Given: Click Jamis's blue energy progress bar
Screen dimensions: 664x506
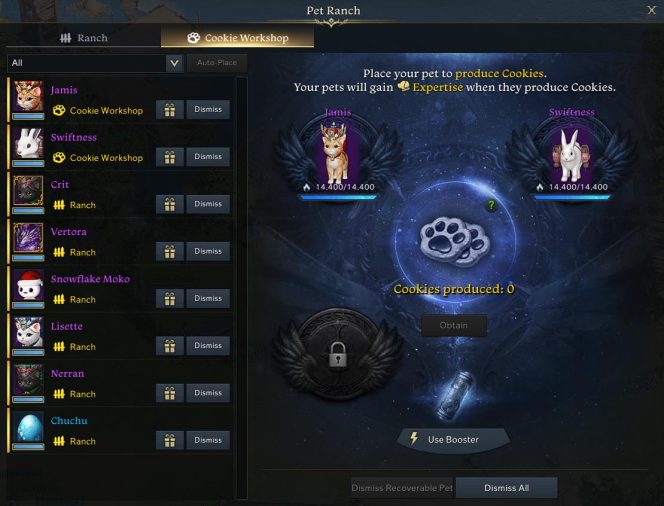Looking at the screenshot, I should (338, 197).
